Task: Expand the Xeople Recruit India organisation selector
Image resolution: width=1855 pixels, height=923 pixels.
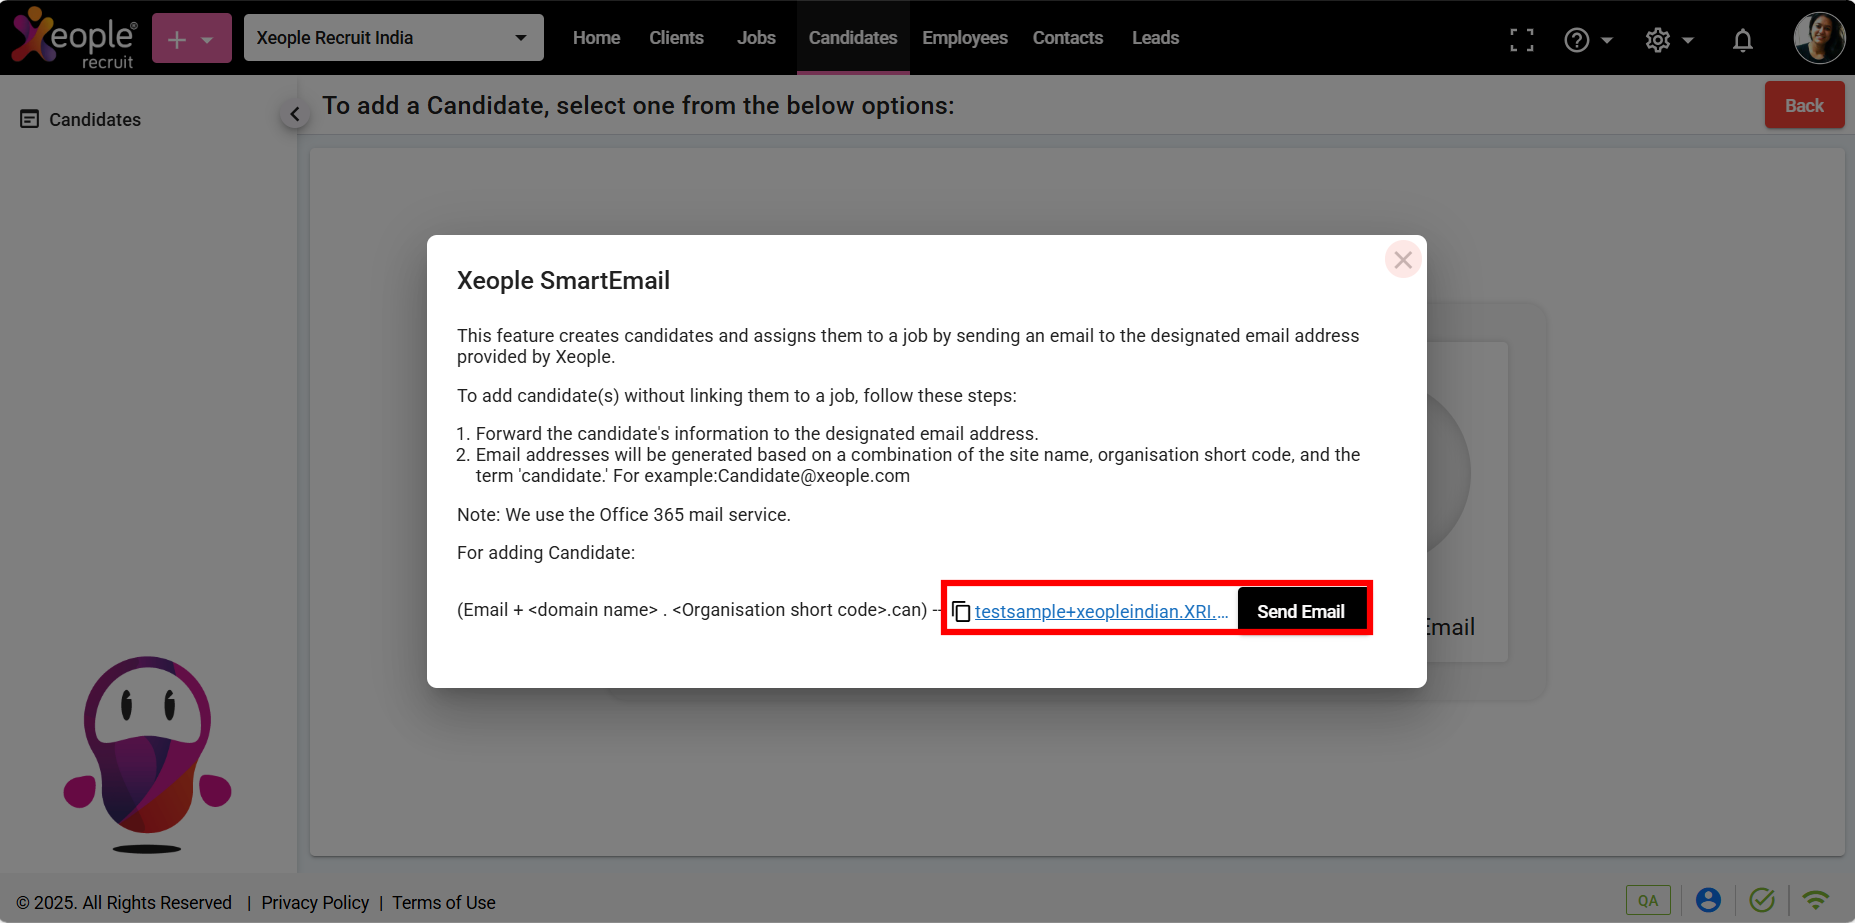Action: pos(393,38)
